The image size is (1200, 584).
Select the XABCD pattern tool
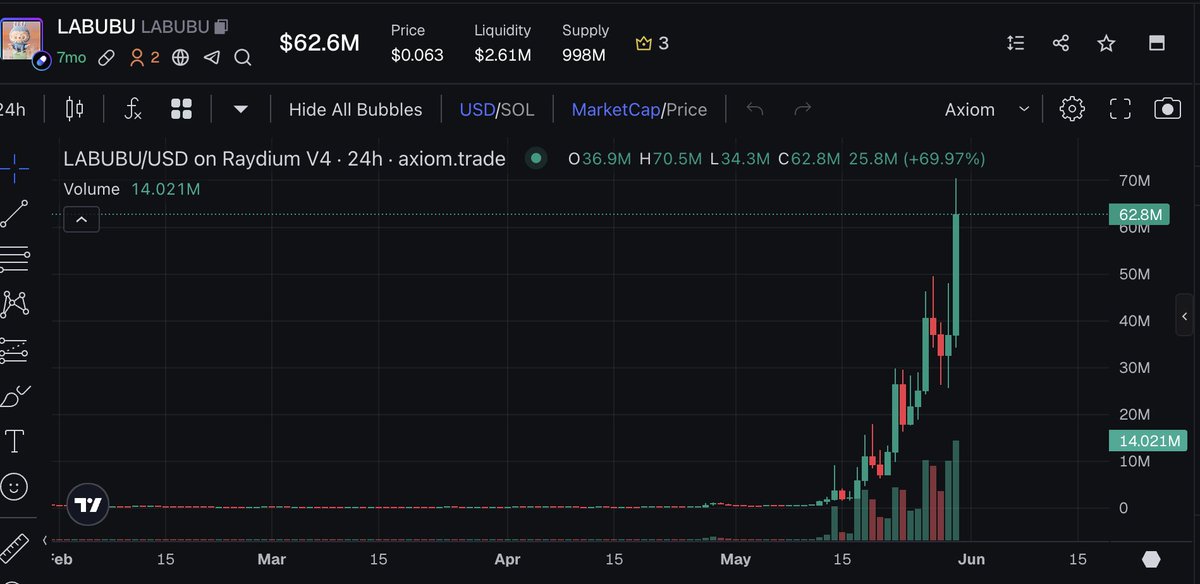coord(14,303)
